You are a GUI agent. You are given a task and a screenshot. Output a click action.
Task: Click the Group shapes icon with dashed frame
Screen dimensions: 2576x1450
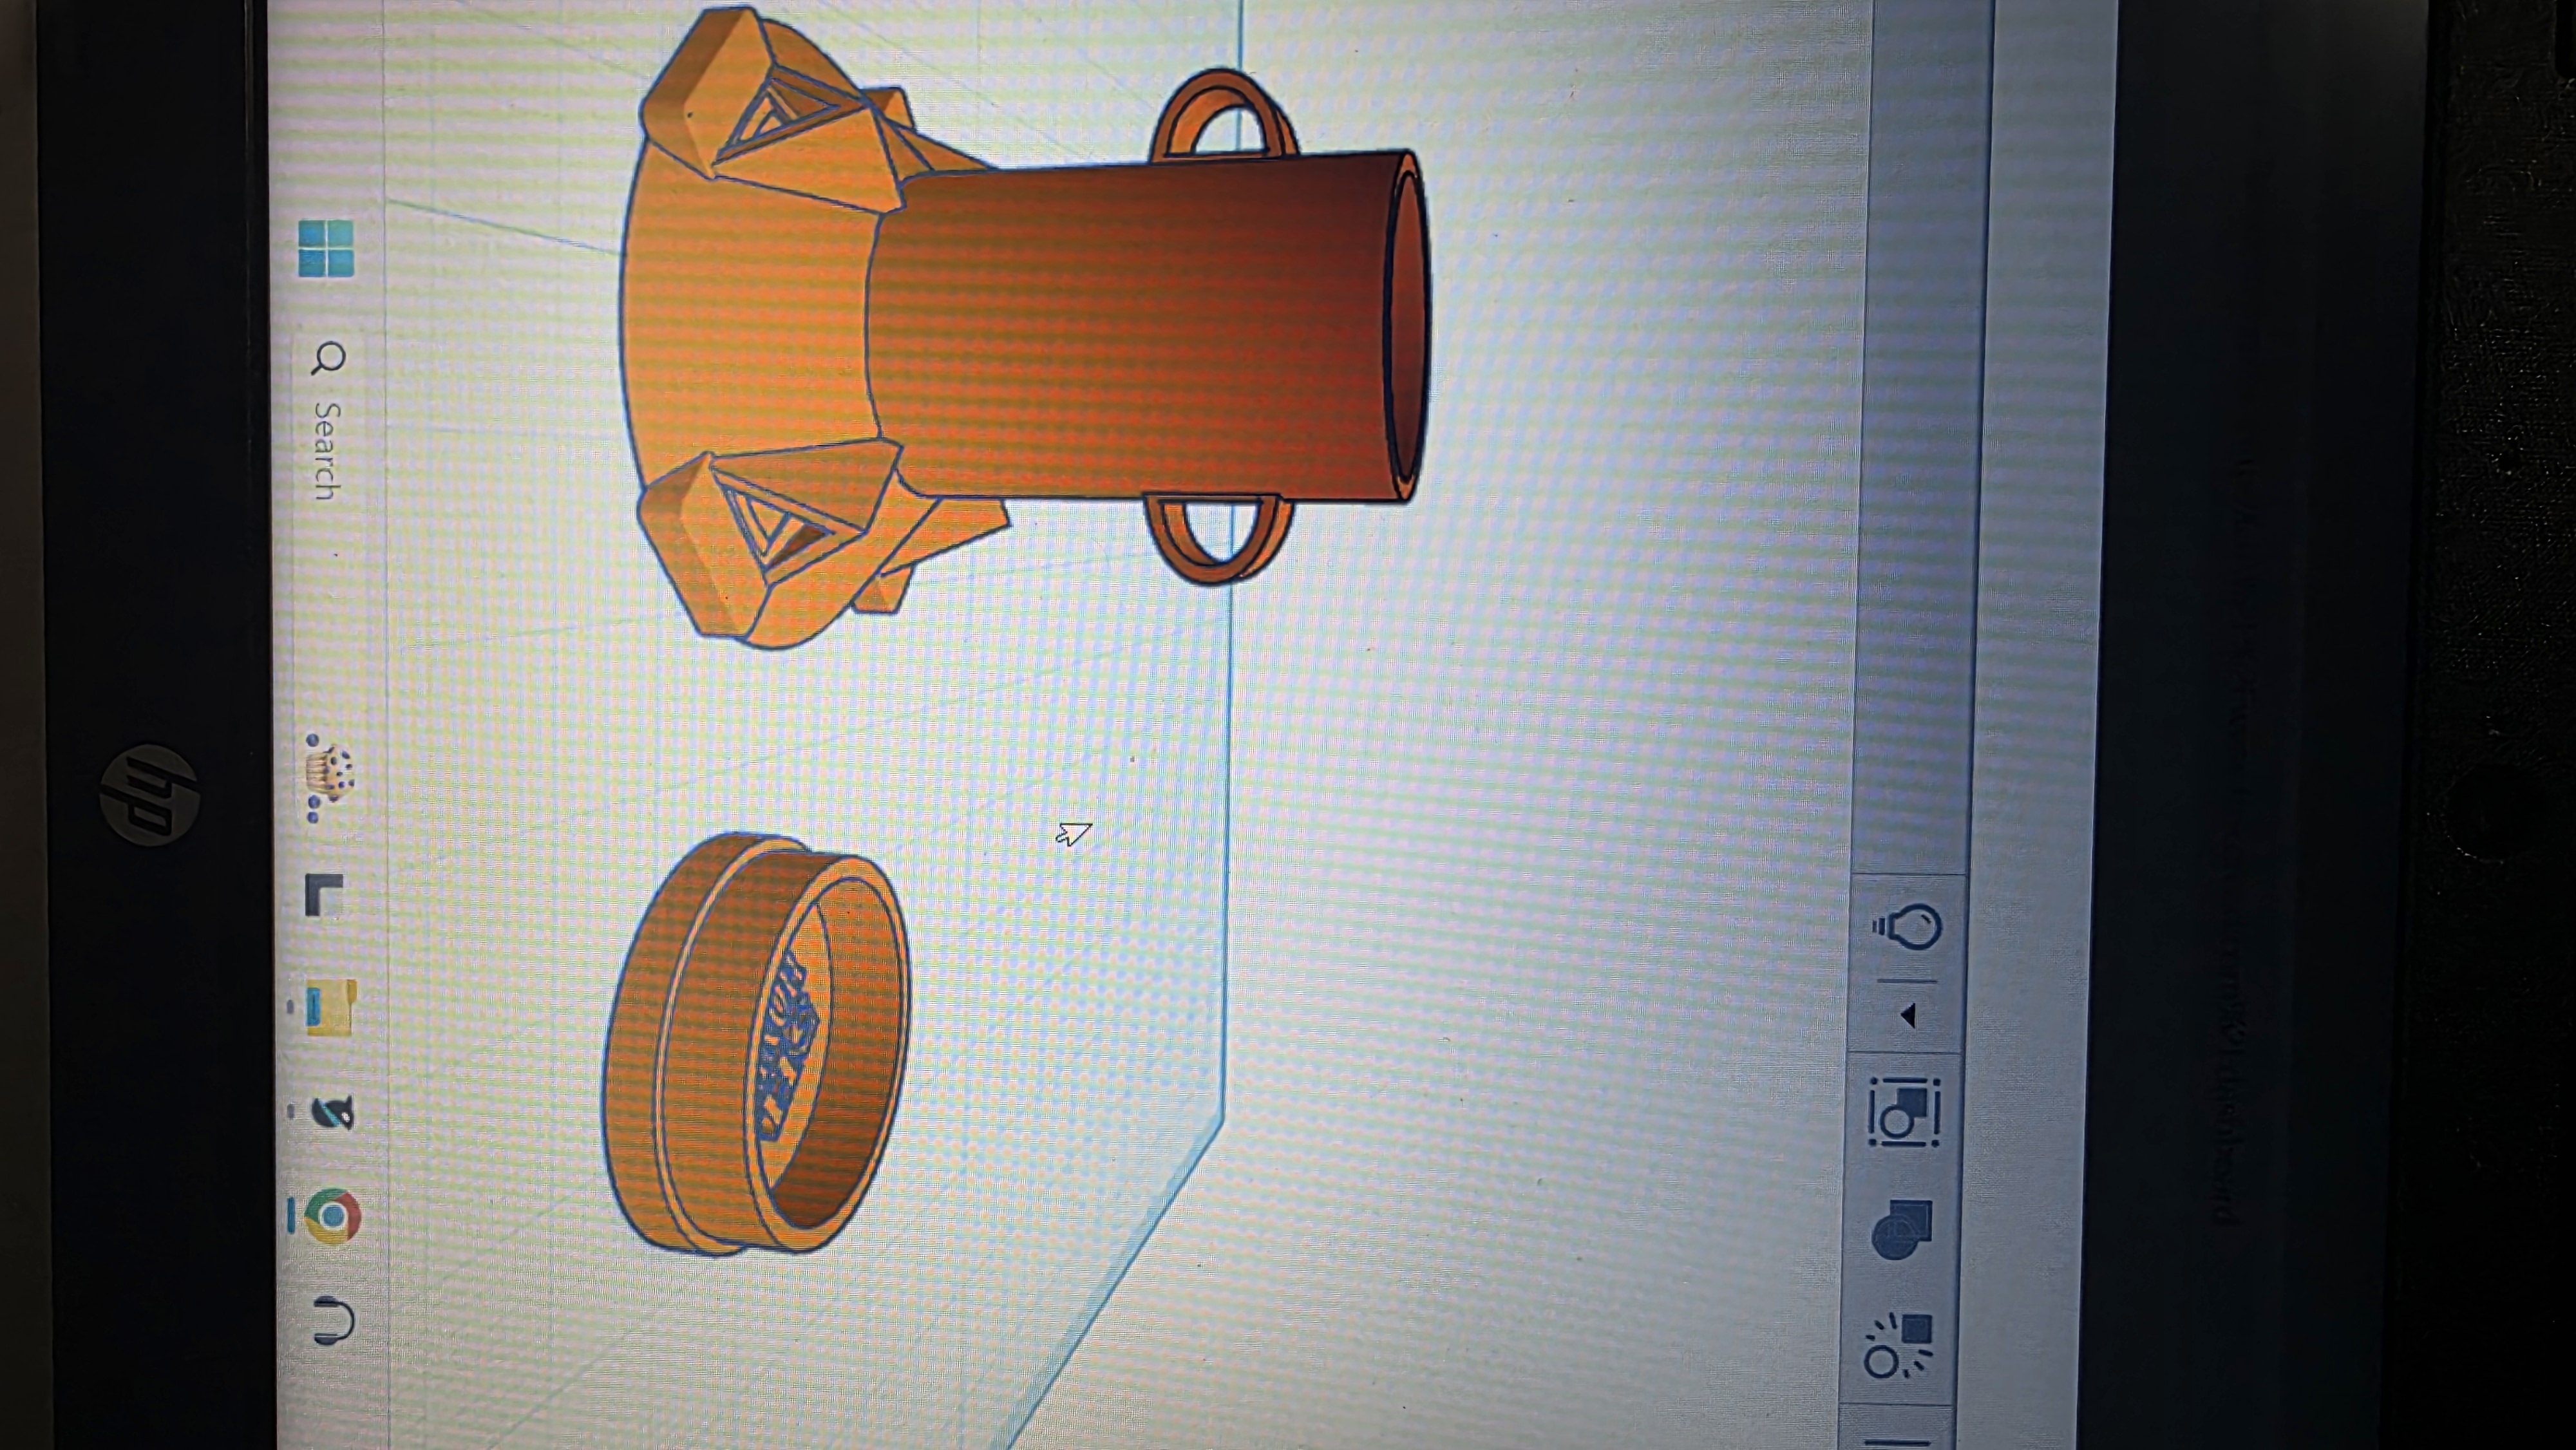tap(1904, 1111)
